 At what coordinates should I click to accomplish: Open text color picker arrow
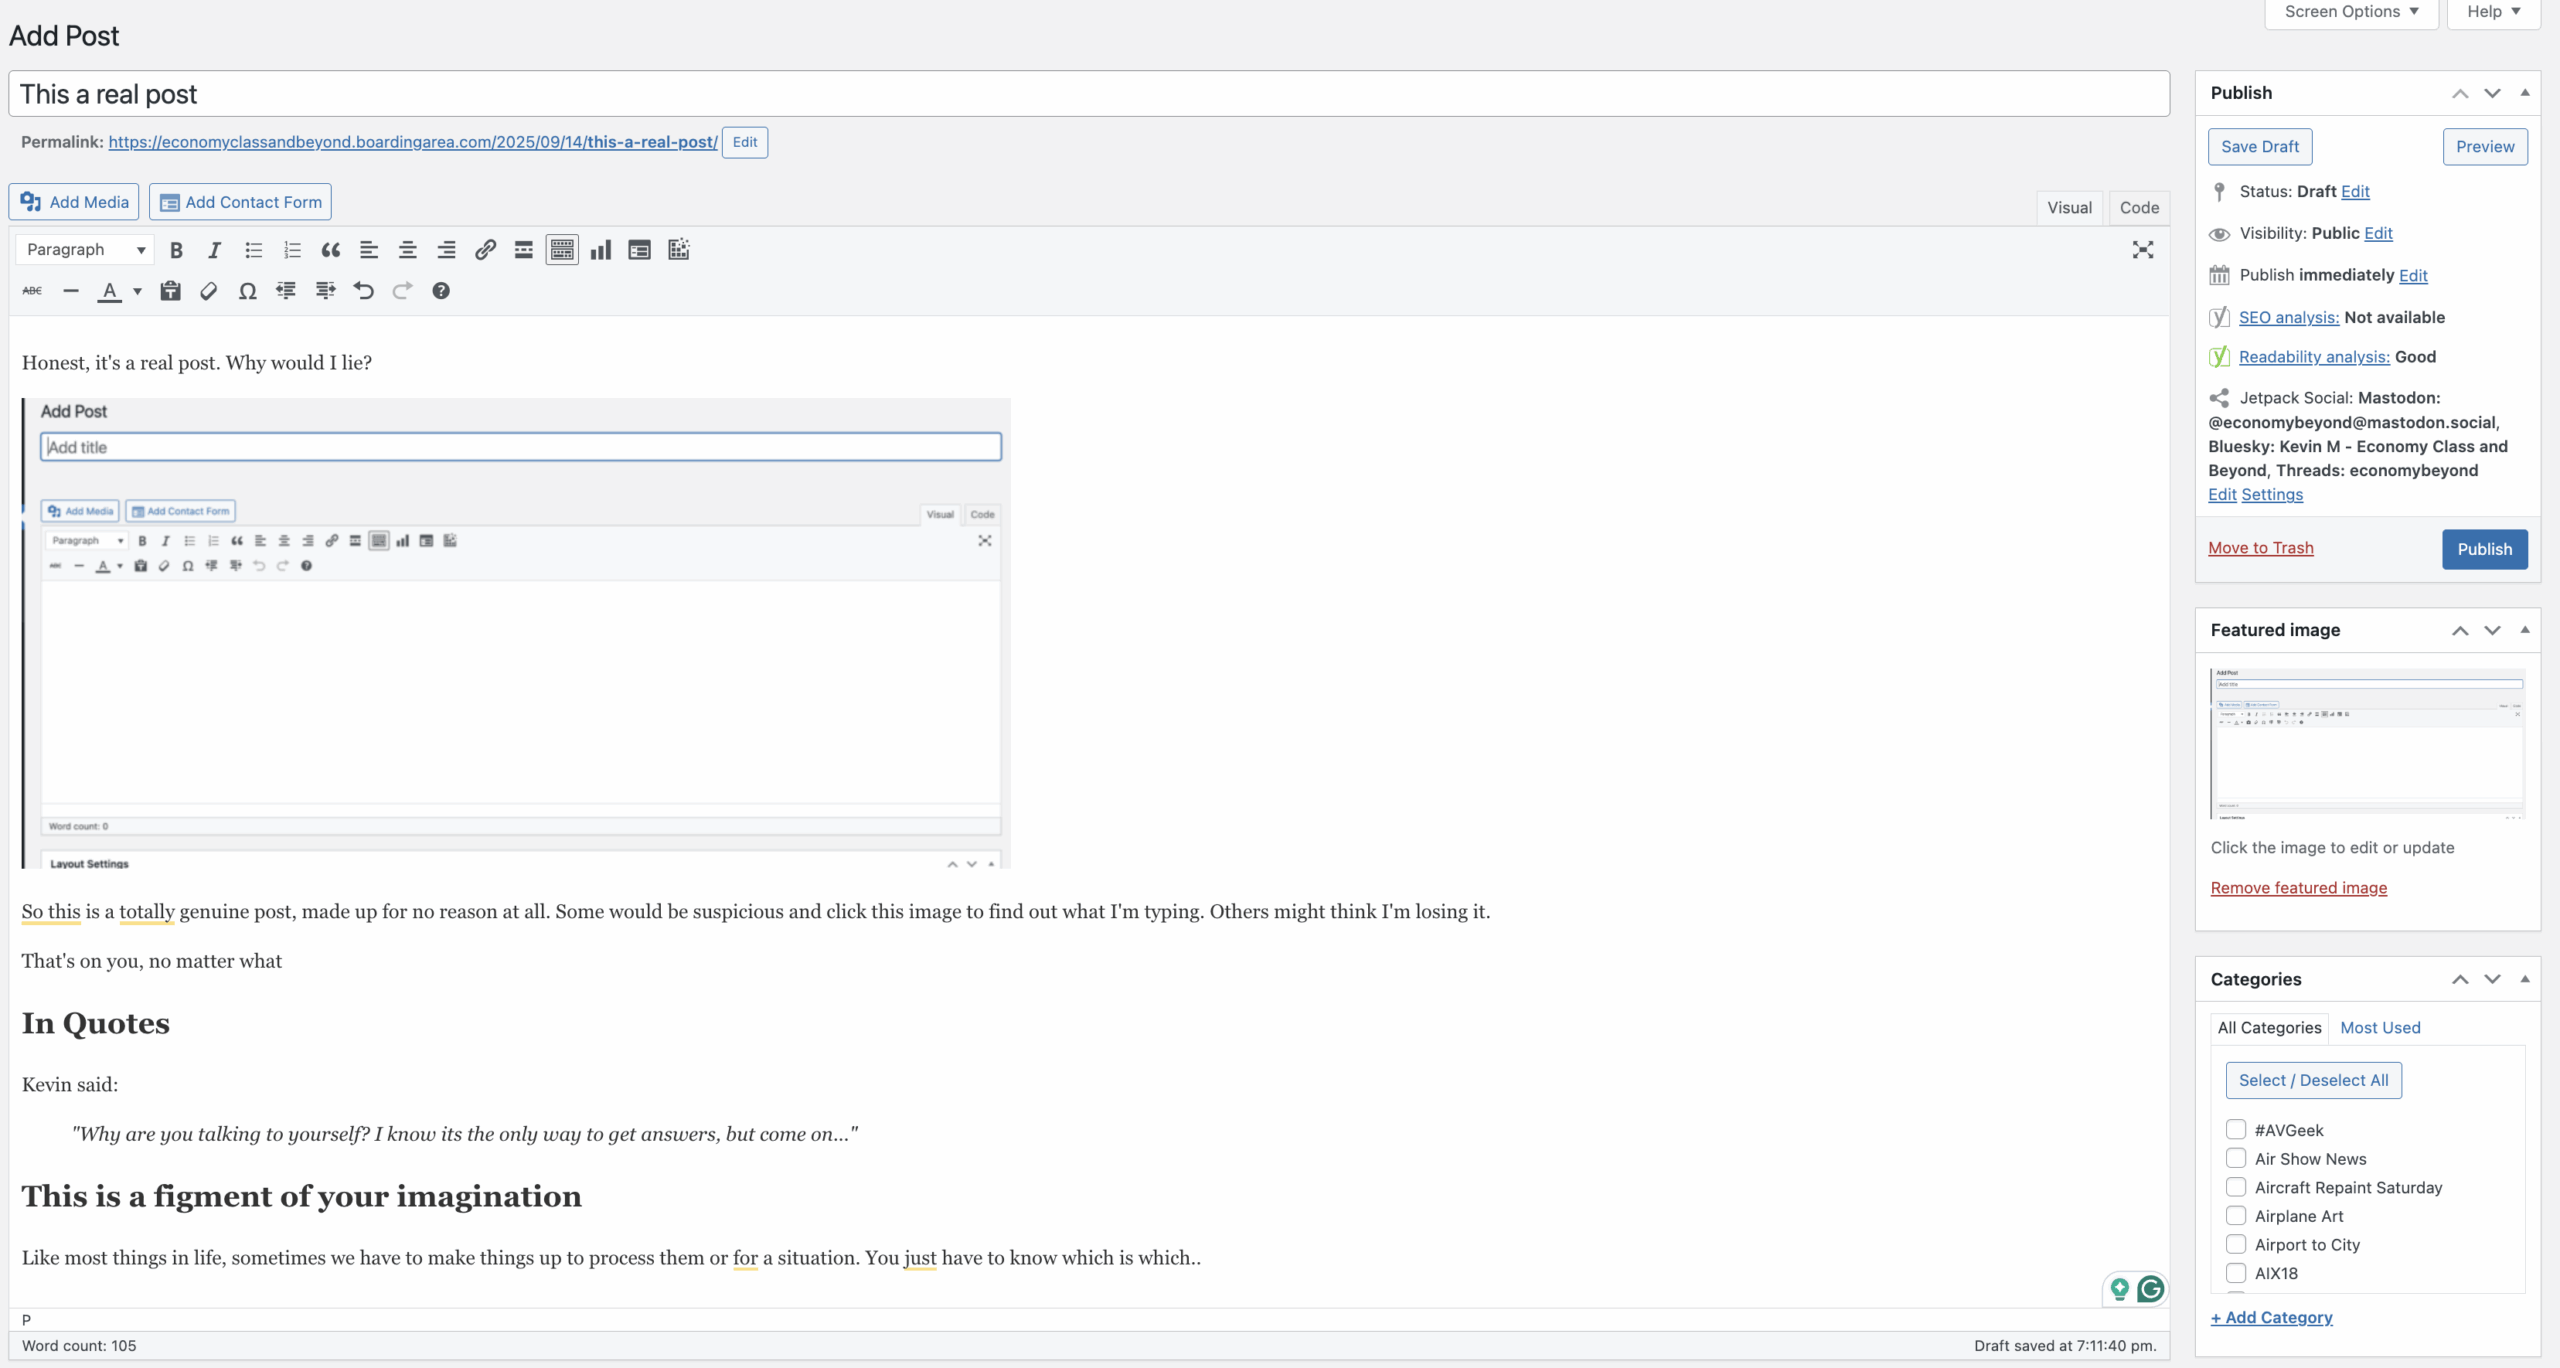pyautogui.click(x=138, y=291)
